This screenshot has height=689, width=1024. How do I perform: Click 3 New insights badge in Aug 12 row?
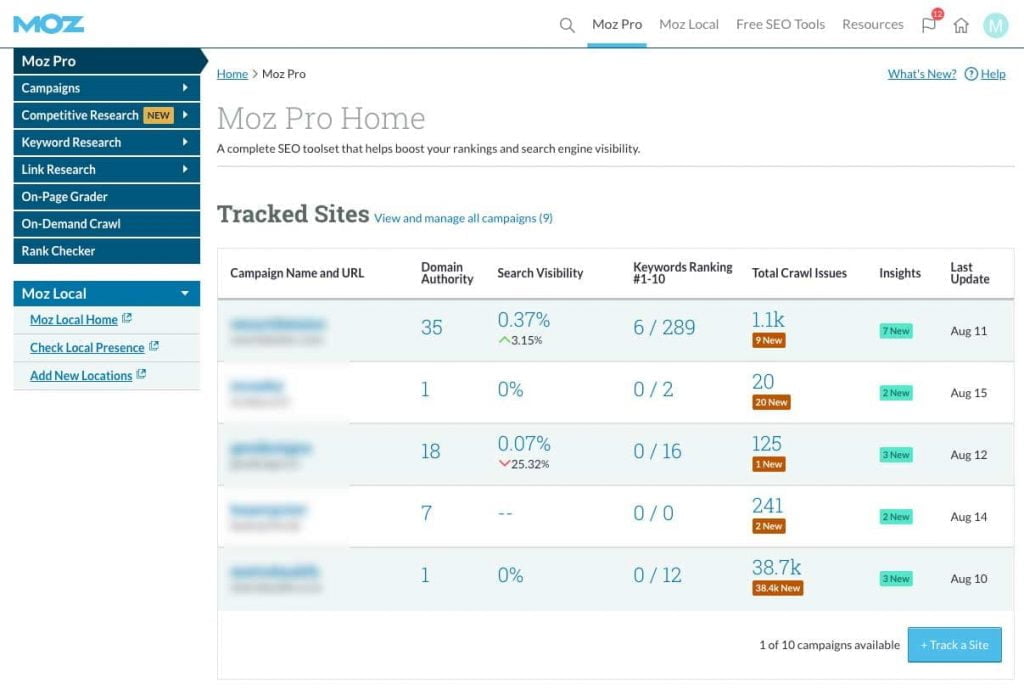coord(895,455)
